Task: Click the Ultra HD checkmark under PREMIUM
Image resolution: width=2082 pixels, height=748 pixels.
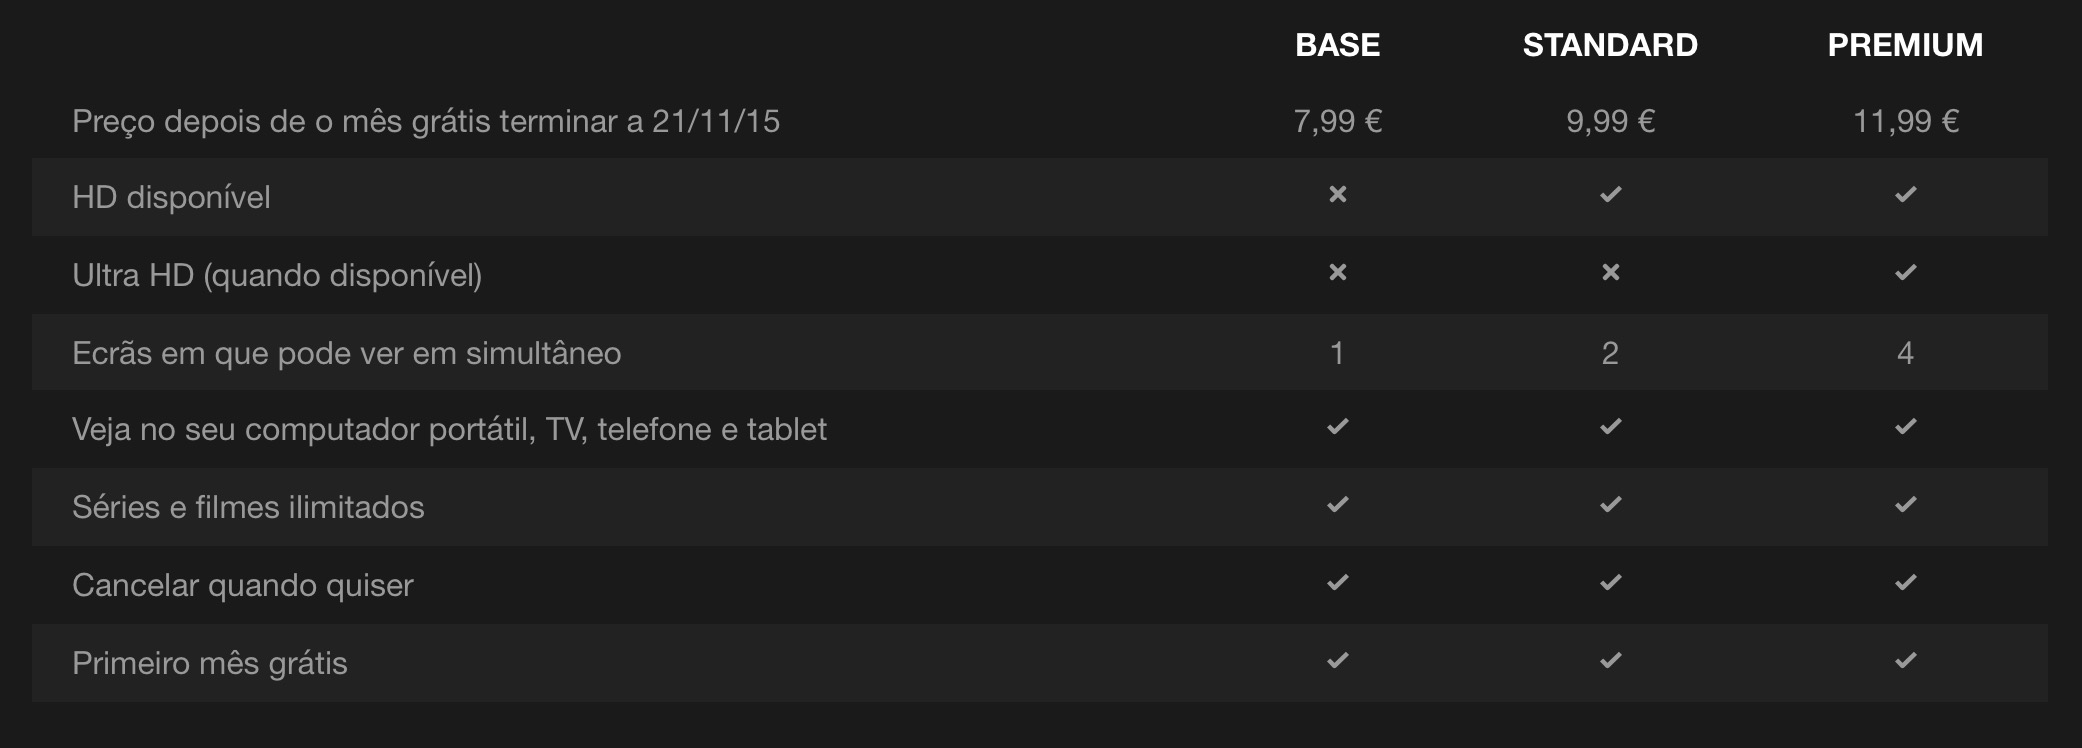Action: coord(1905,272)
